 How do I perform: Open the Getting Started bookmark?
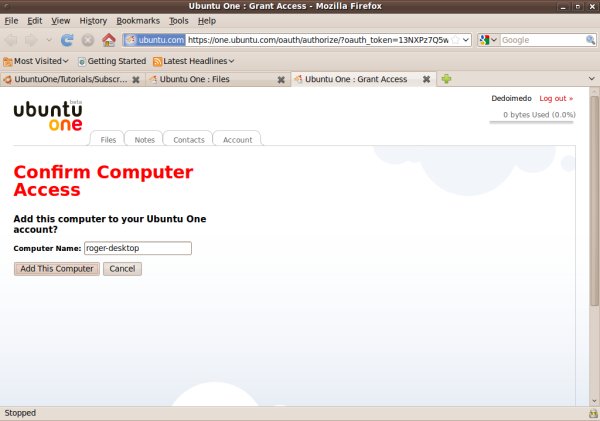click(x=112, y=61)
